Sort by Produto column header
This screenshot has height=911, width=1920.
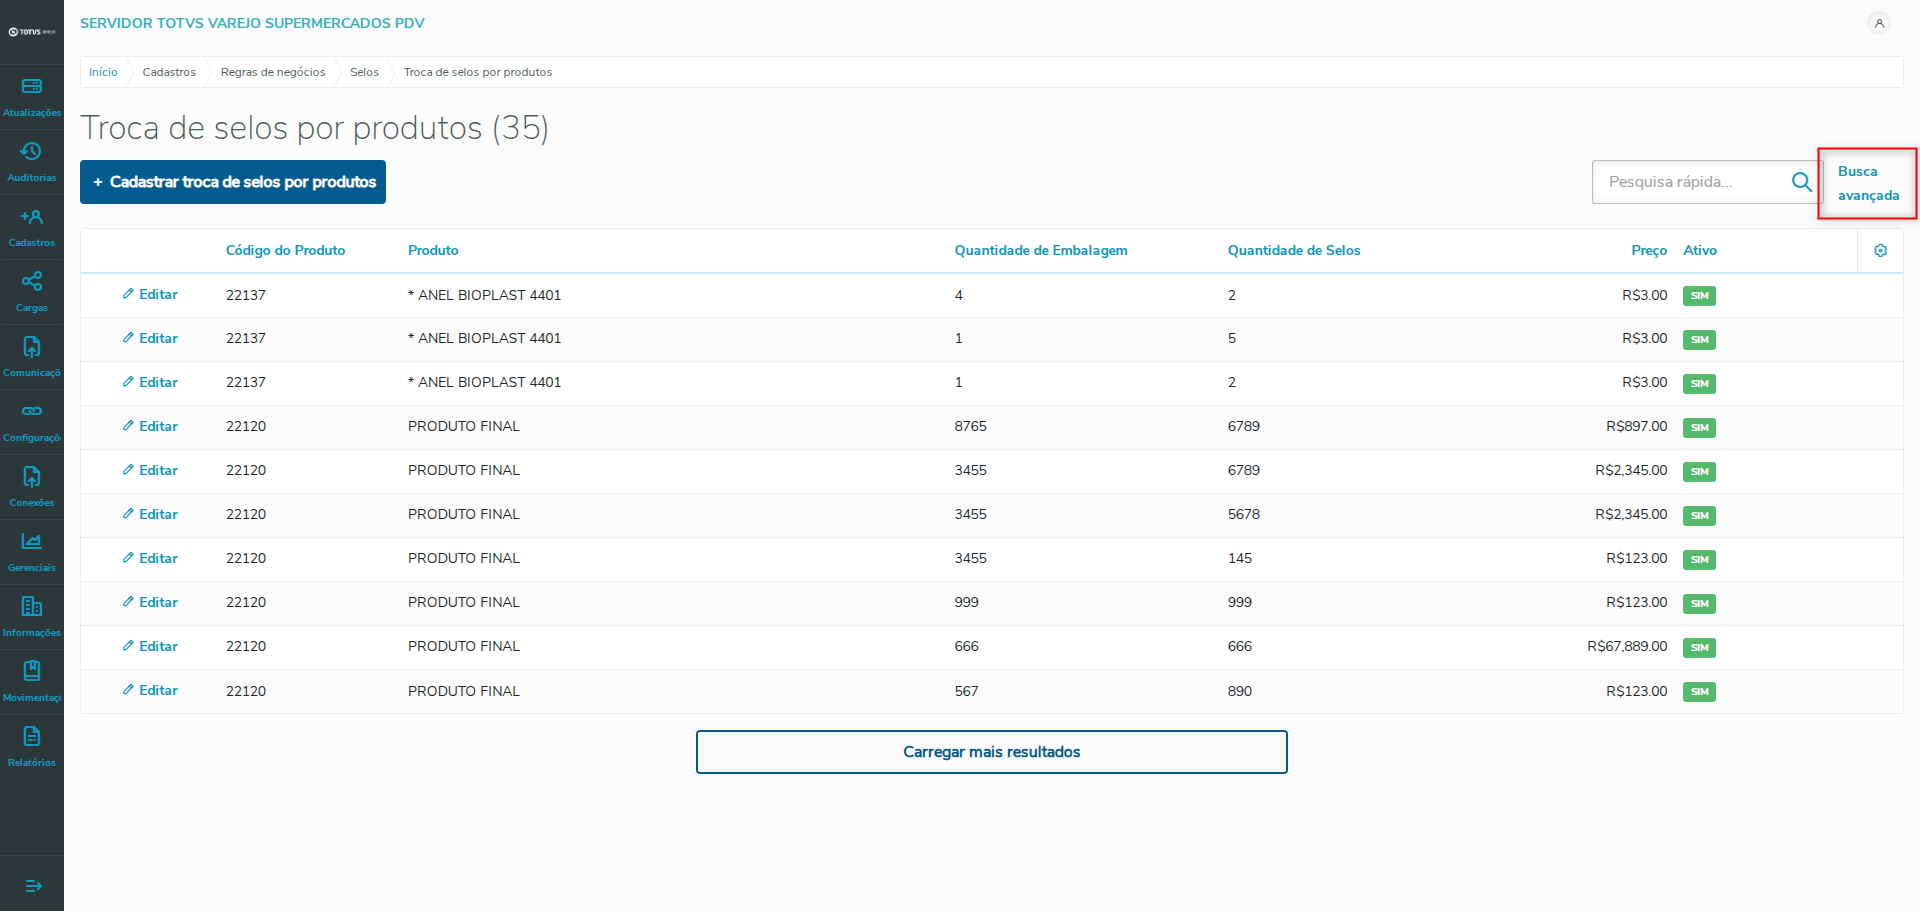(x=433, y=251)
